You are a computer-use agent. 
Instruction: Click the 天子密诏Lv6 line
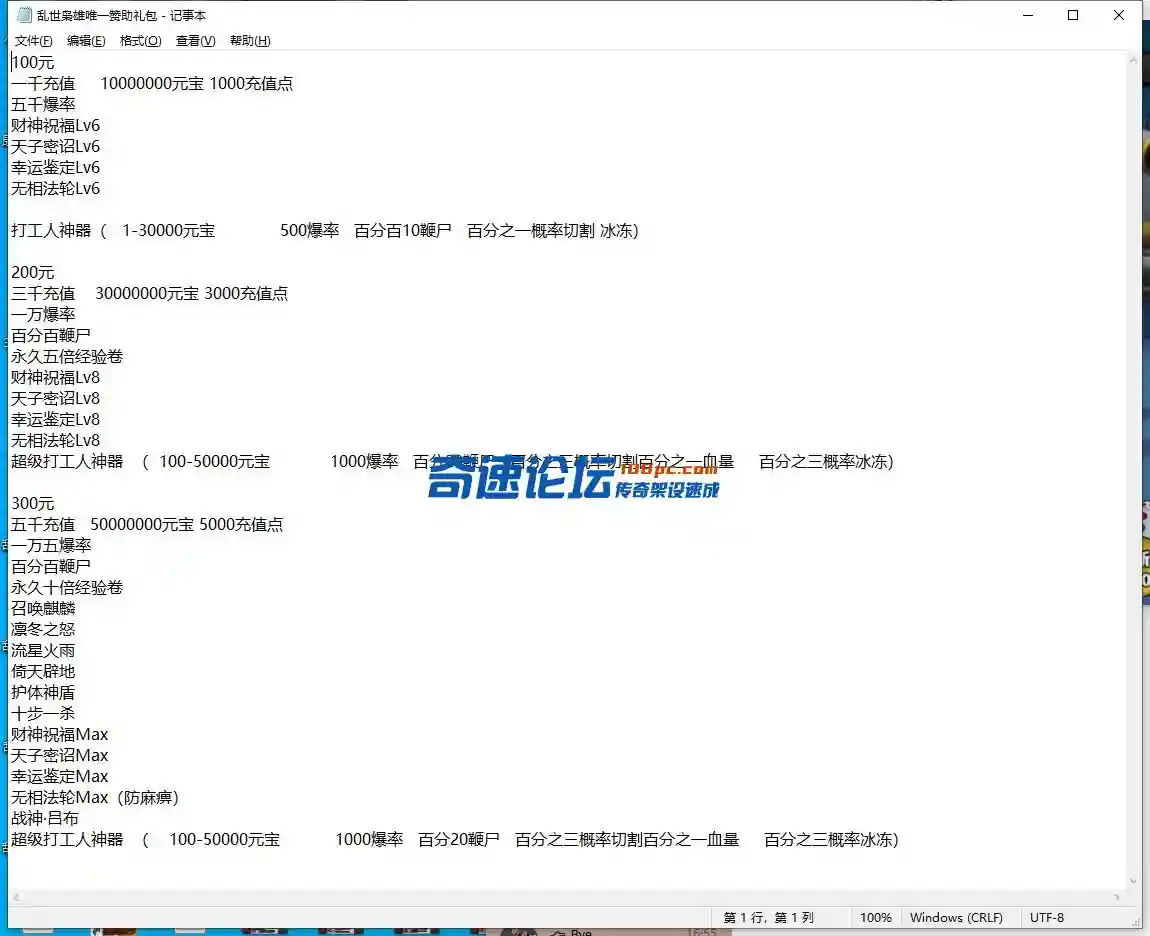coord(55,146)
